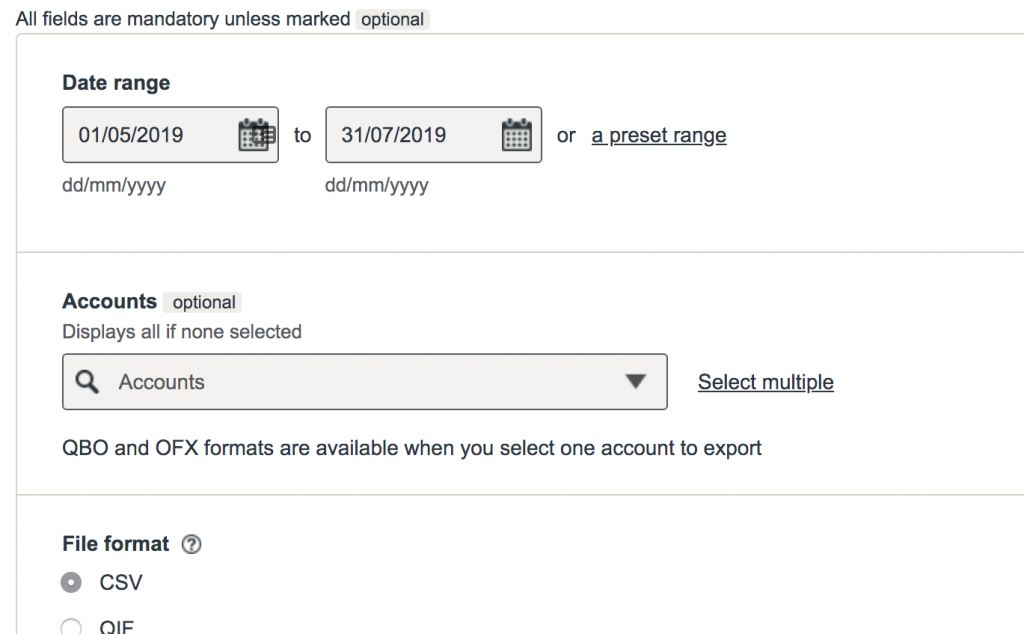Open the end date calendar picker
The image size is (1024, 634).
tap(516, 135)
